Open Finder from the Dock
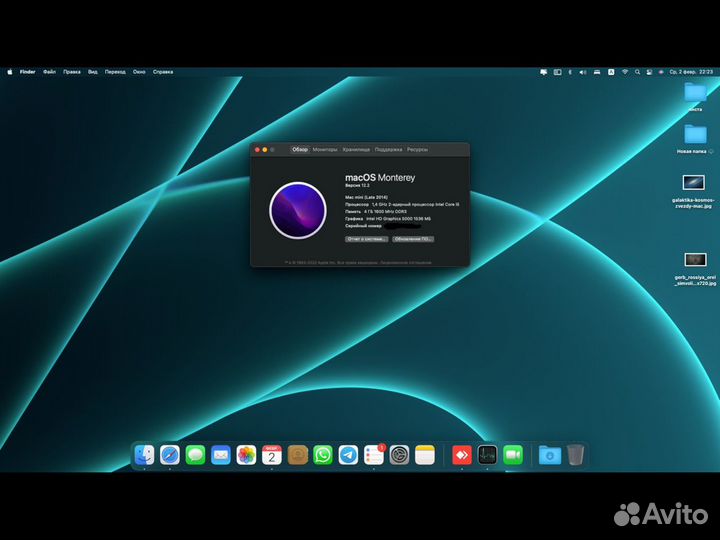 144,455
